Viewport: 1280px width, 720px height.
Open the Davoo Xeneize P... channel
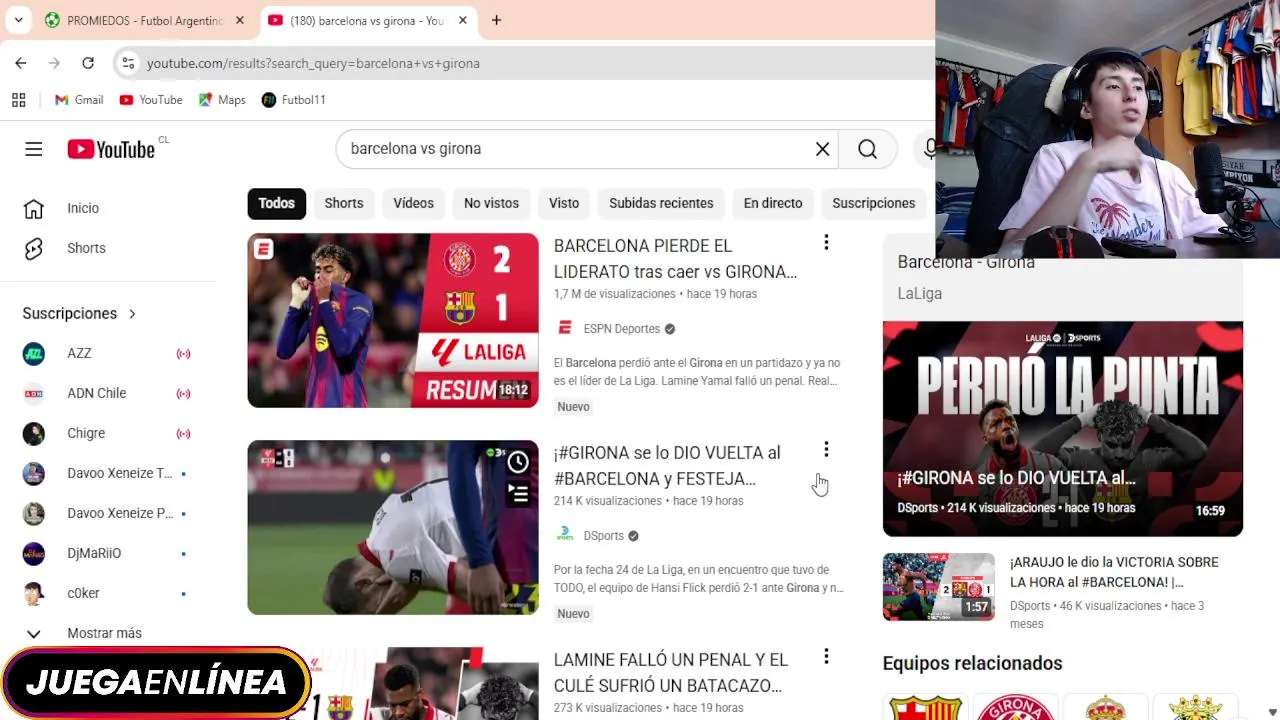click(x=106, y=513)
